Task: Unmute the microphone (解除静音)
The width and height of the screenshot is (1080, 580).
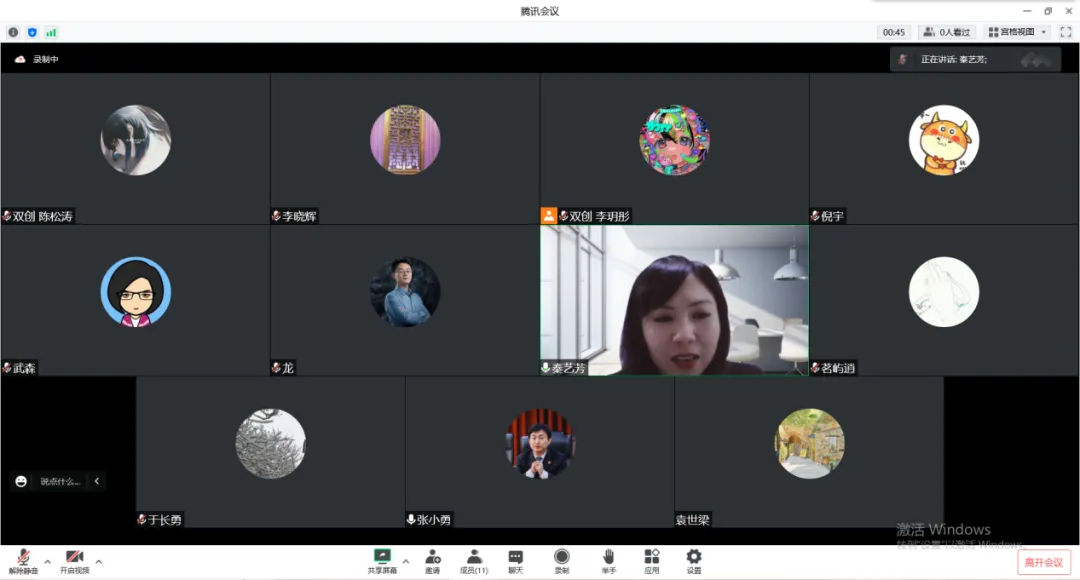Action: pyautogui.click(x=23, y=560)
